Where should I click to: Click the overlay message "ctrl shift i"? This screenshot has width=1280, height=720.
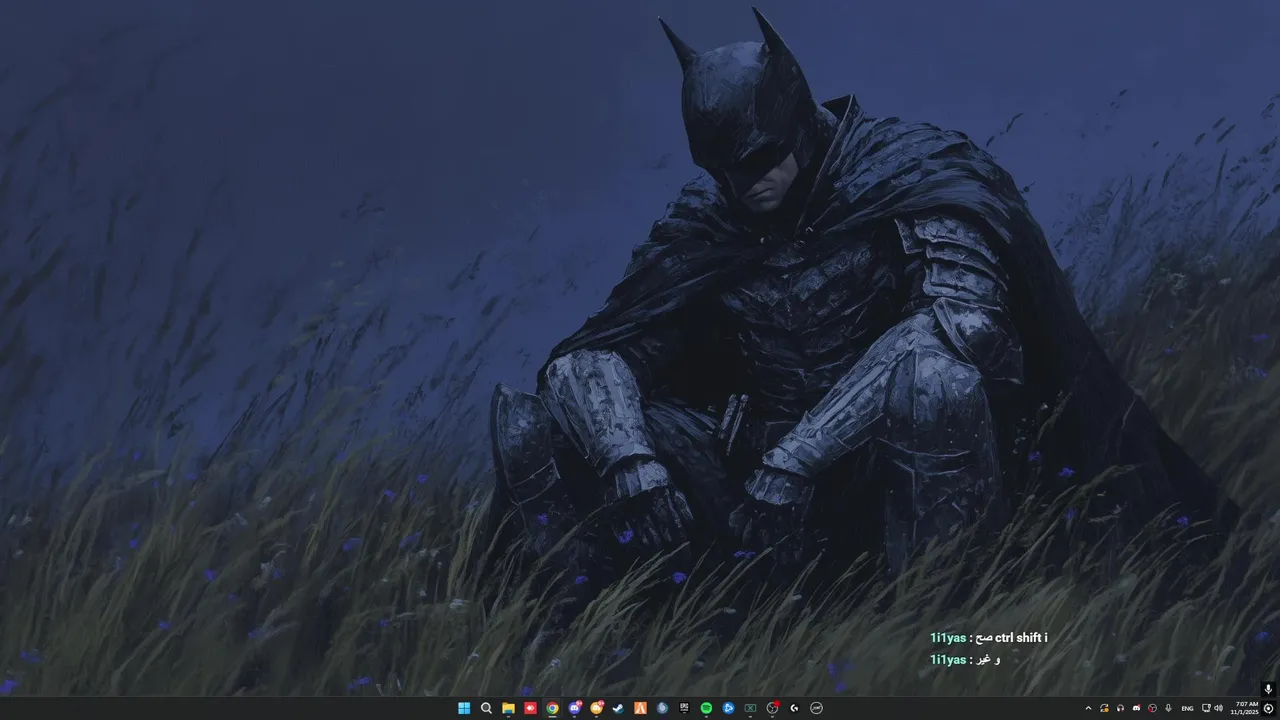coord(1021,637)
